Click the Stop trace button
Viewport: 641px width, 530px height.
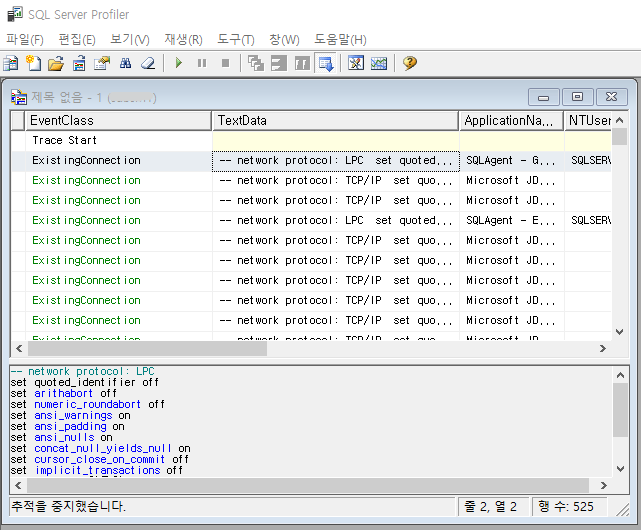pos(225,63)
